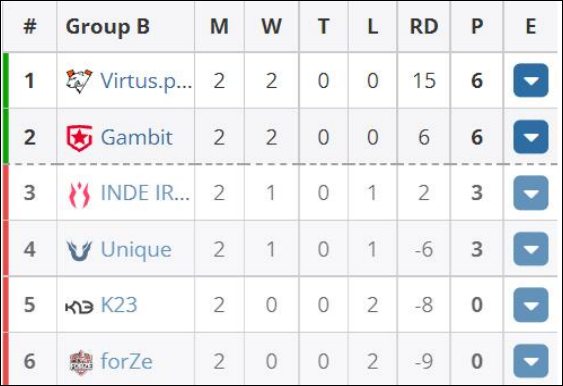Expand Virtus.pro row details arrow
This screenshot has height=386, width=563.
click(531, 80)
